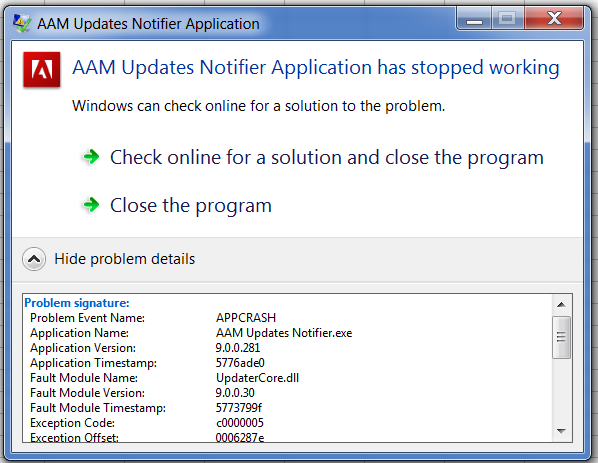This screenshot has height=463, width=598.
Task: Select the APPCRASH value
Action: 246,318
